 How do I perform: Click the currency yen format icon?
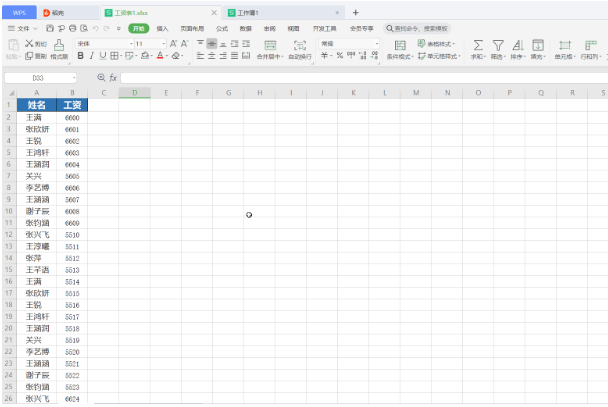[325, 55]
